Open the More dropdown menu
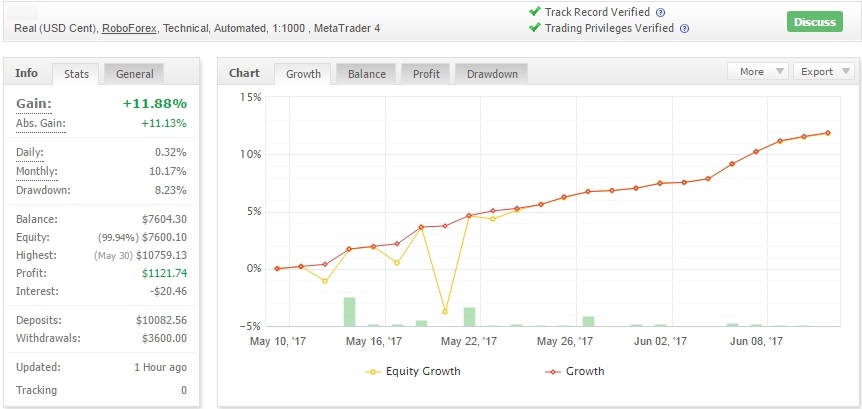The width and height of the screenshot is (862, 409). coord(758,72)
